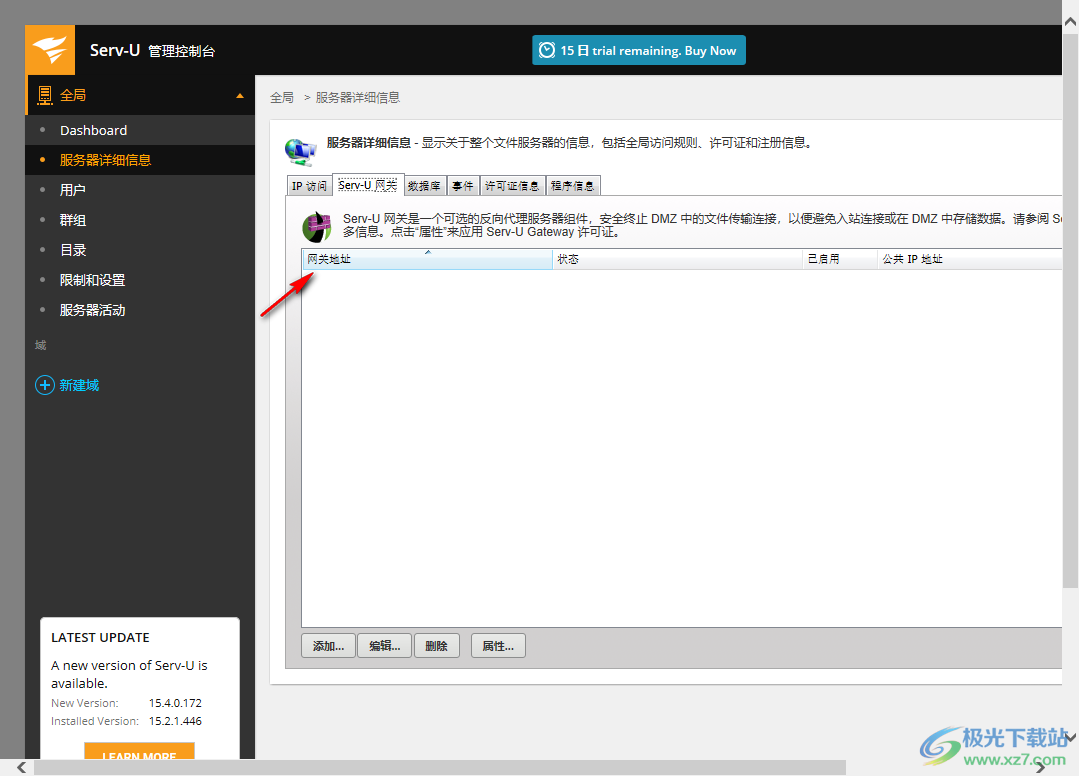Click the LEARN MORE update button
1079x776 pixels.
139,751
